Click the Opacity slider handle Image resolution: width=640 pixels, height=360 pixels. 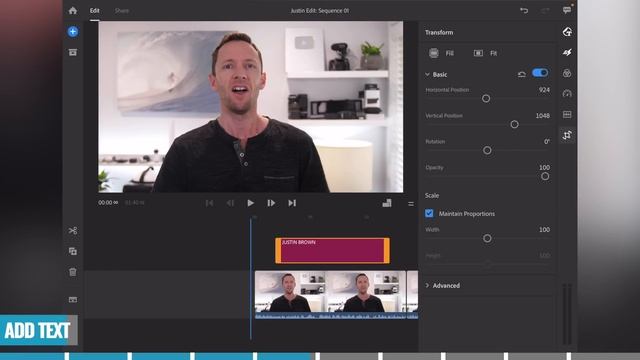pyautogui.click(x=545, y=176)
